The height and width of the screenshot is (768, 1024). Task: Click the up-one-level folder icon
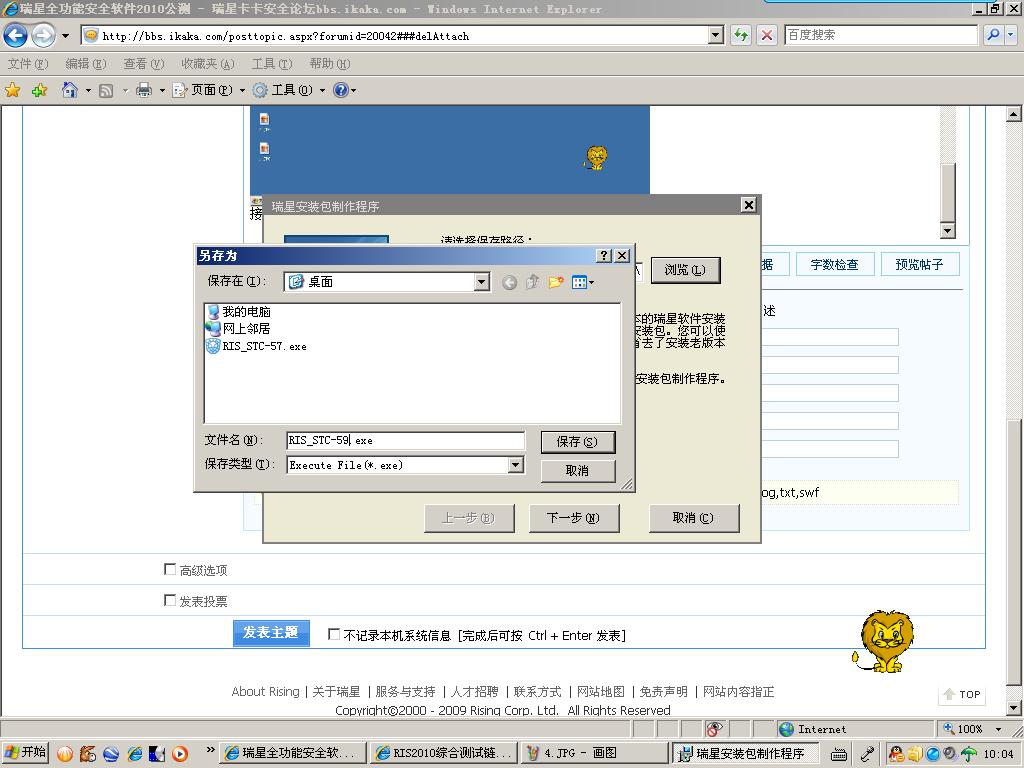pos(533,281)
